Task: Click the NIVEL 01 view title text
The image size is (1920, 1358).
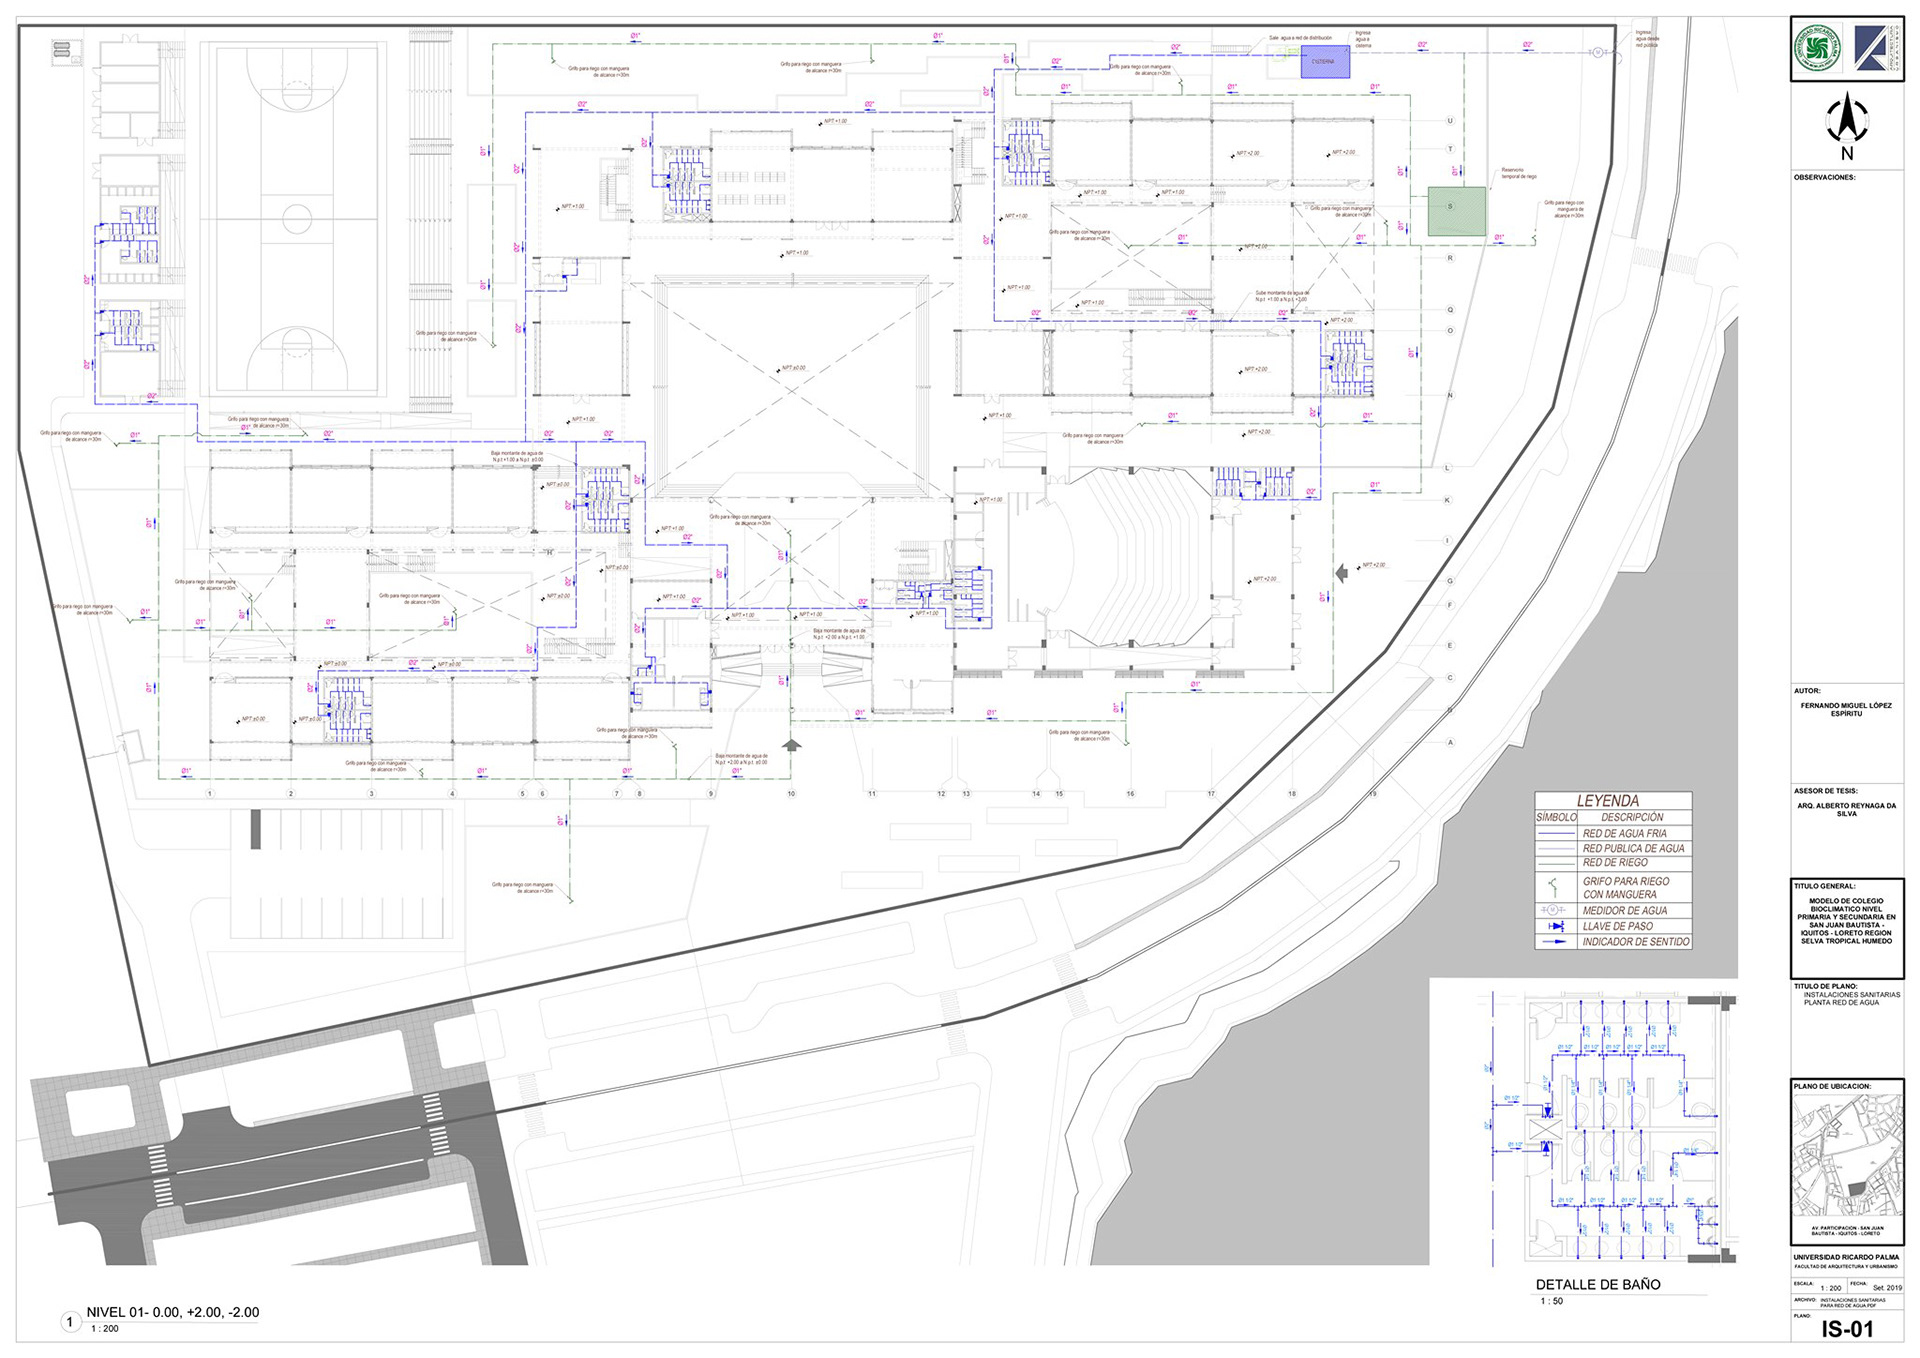Action: coord(173,1312)
